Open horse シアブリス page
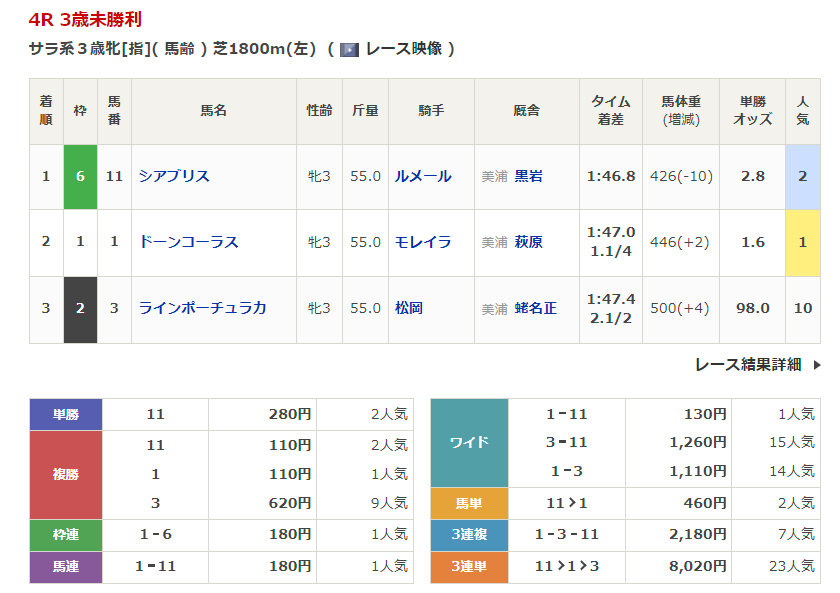Image resolution: width=840 pixels, height=593 pixels. (174, 176)
